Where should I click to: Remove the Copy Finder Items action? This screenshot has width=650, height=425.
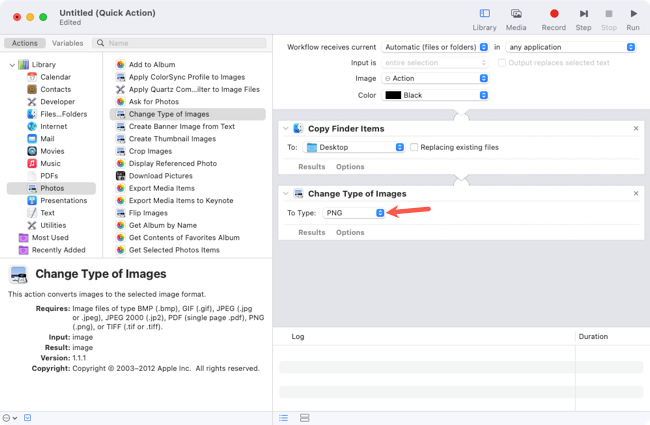tap(636, 129)
